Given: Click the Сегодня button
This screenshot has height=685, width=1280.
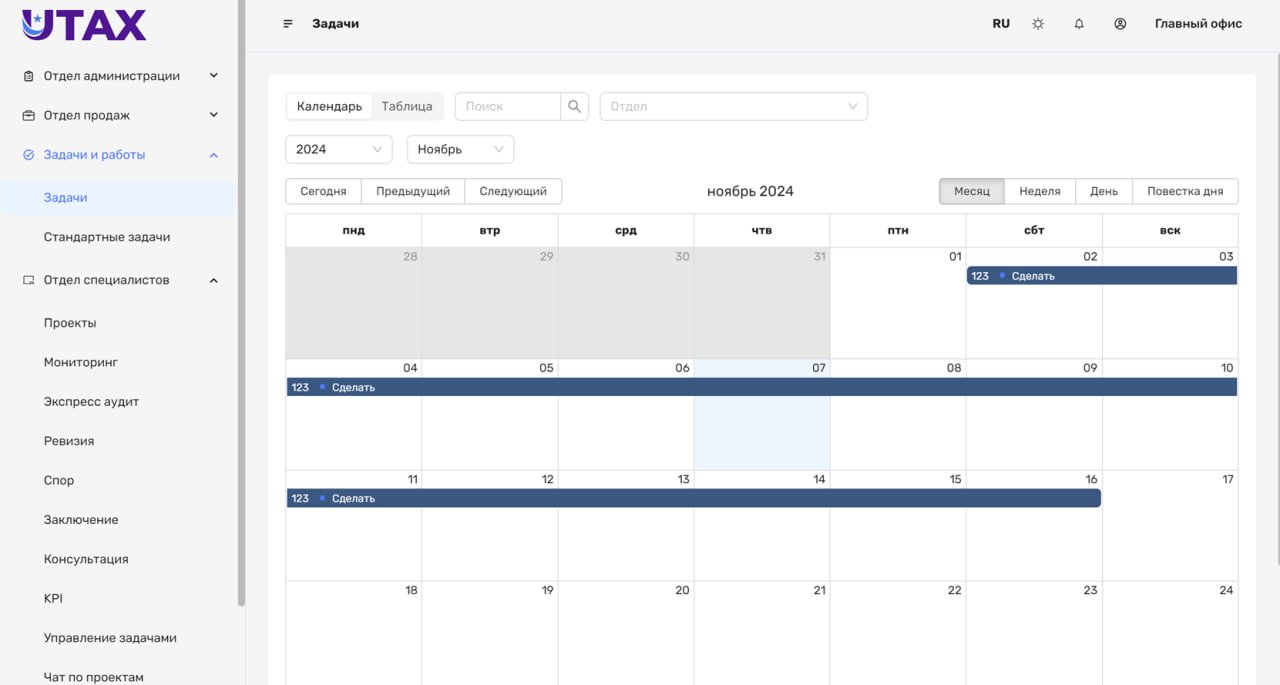Looking at the screenshot, I should tap(323, 191).
